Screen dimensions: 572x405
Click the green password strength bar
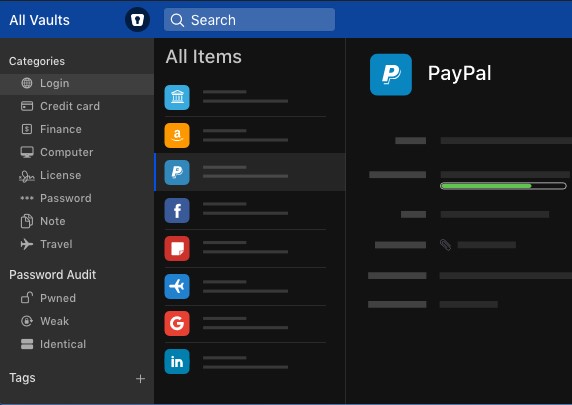(x=503, y=186)
